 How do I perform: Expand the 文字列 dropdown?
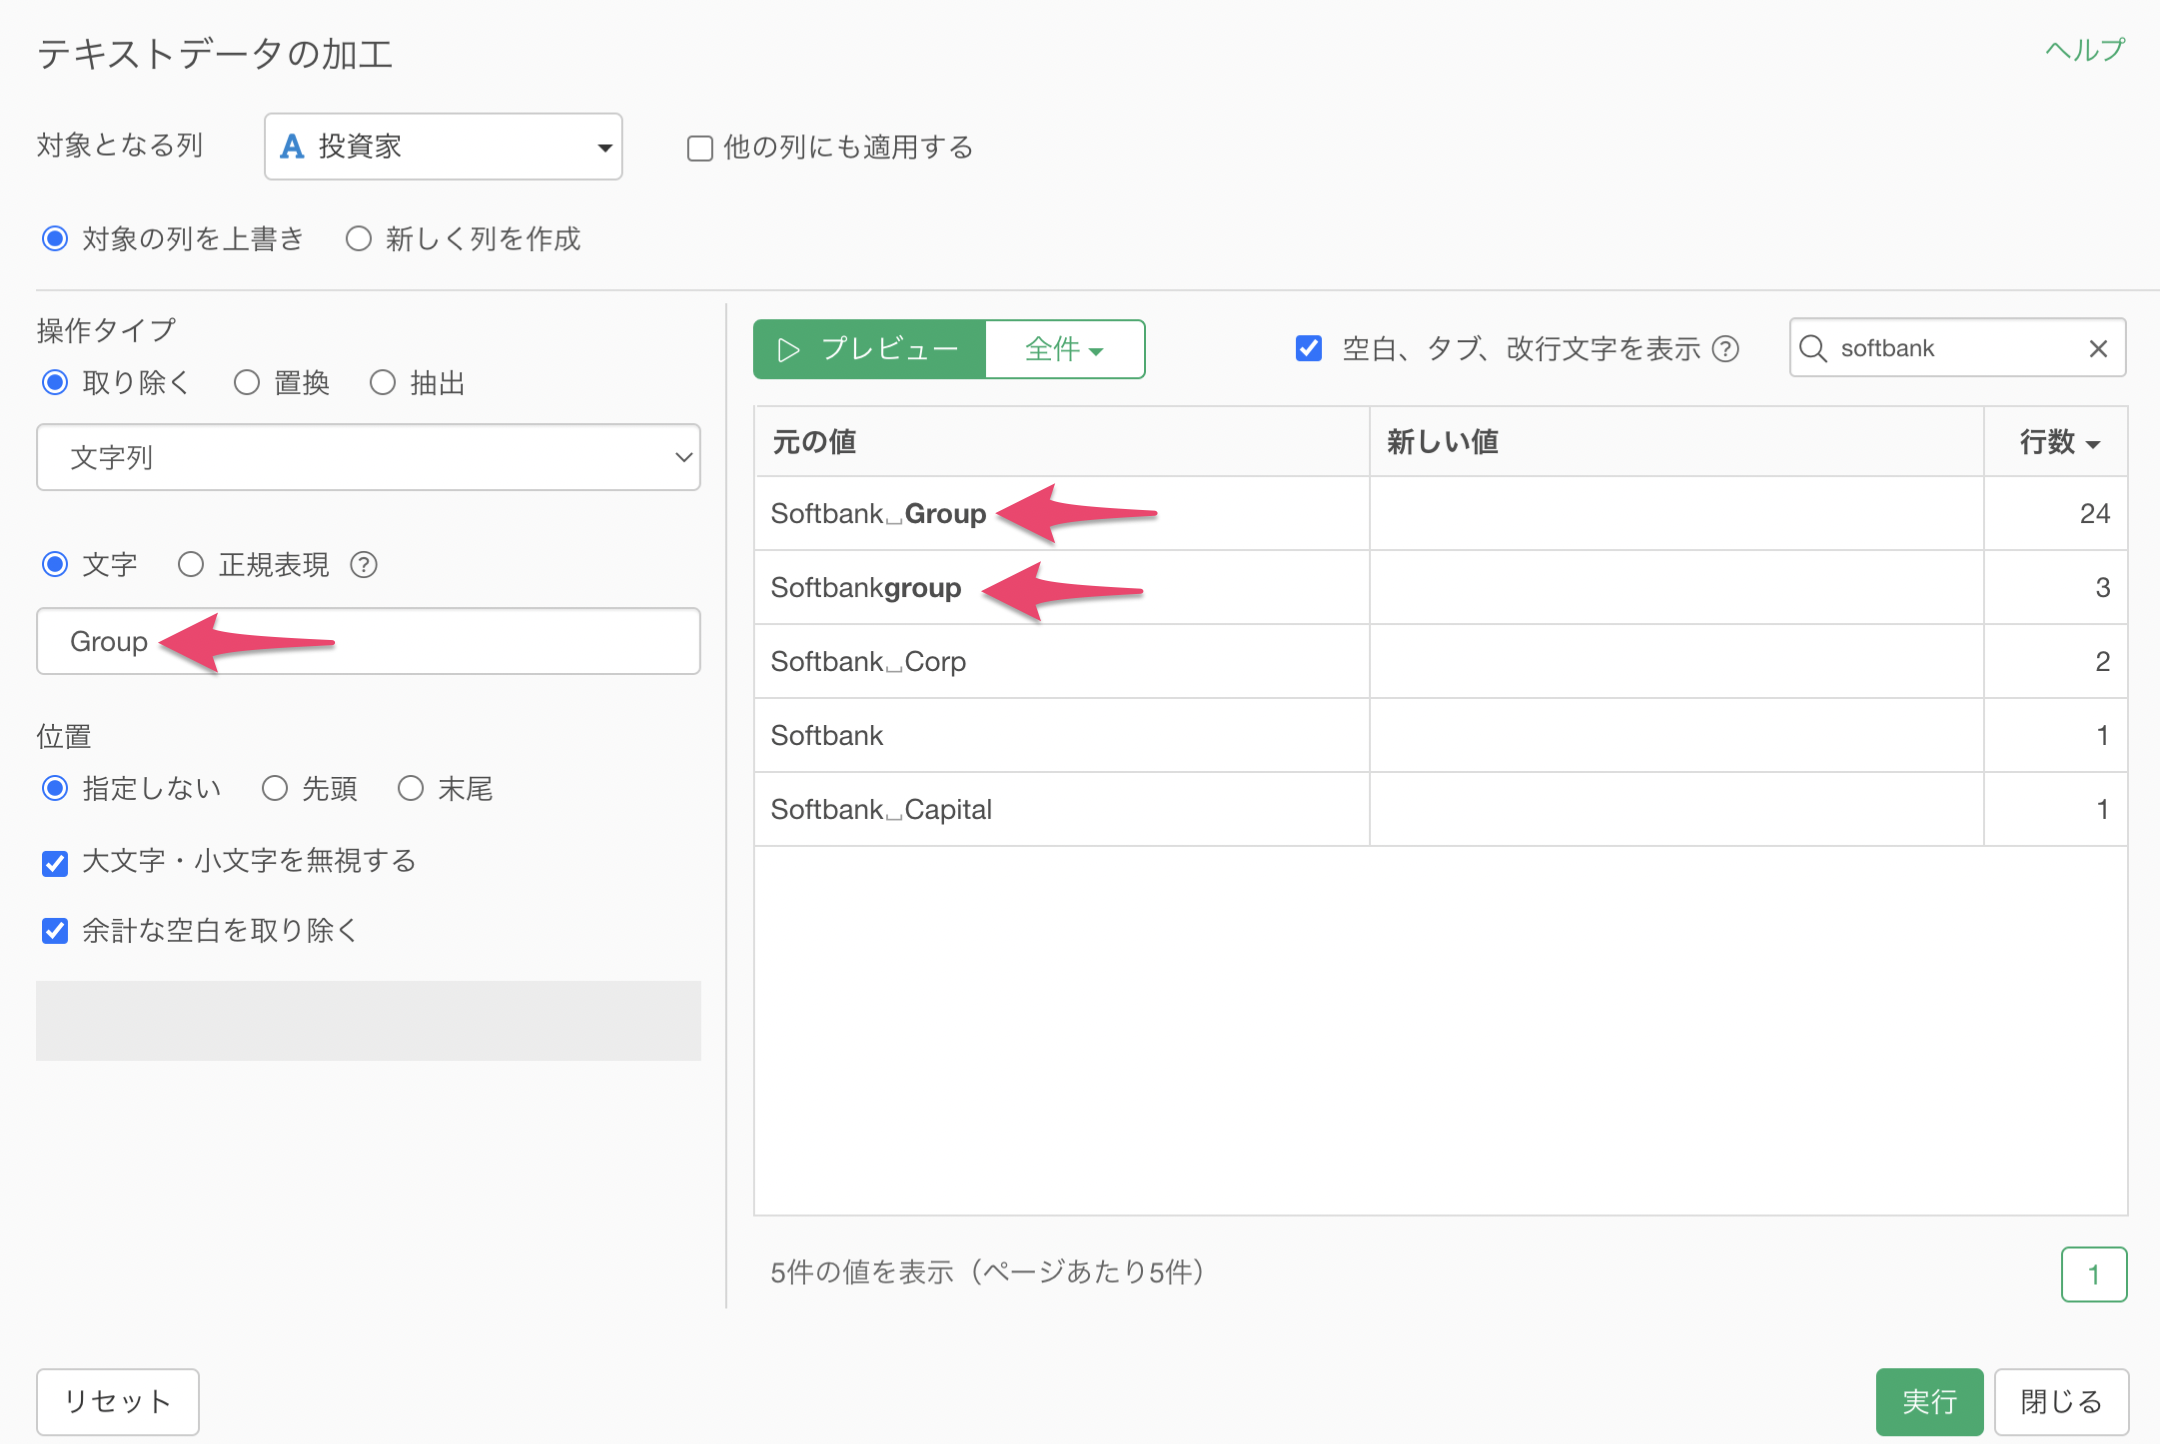pos(368,458)
